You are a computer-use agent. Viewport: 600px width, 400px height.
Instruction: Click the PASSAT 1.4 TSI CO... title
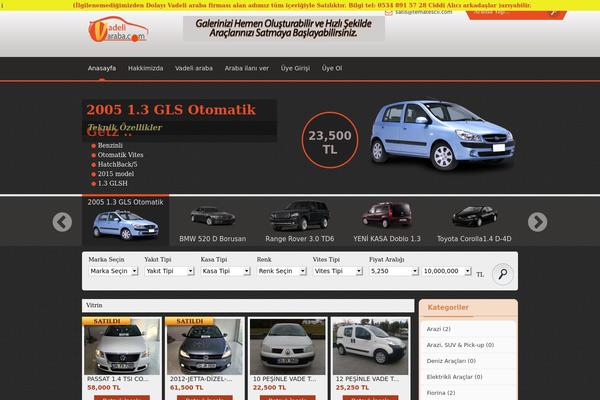pyautogui.click(x=118, y=379)
